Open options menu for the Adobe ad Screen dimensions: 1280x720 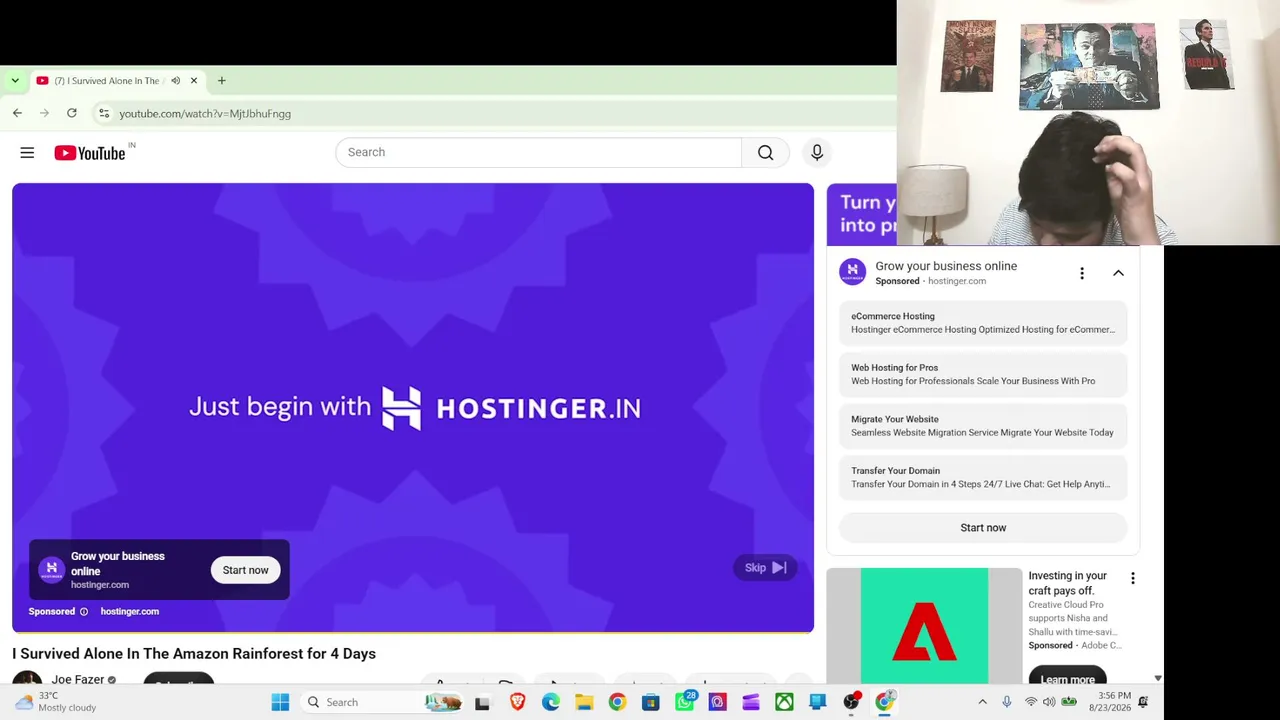tap(1132, 578)
